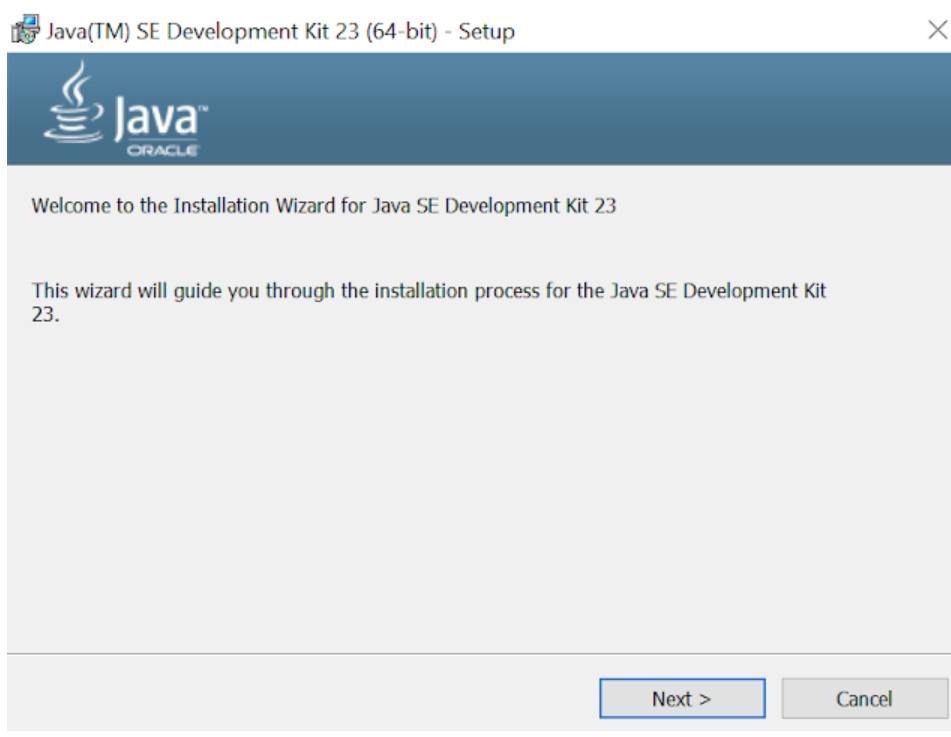The height and width of the screenshot is (737, 951).
Task: Click the installer icon in title bar
Action: (x=25, y=30)
